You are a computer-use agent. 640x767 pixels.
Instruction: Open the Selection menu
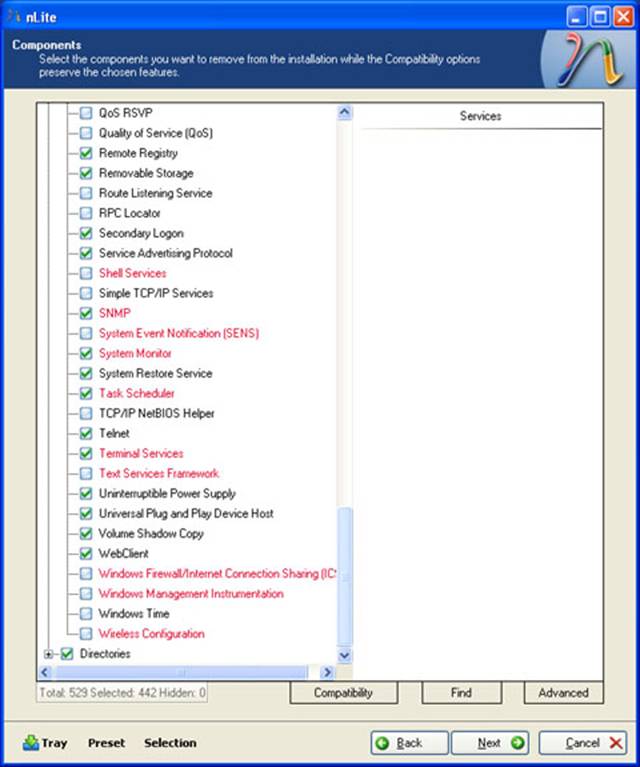click(x=170, y=743)
